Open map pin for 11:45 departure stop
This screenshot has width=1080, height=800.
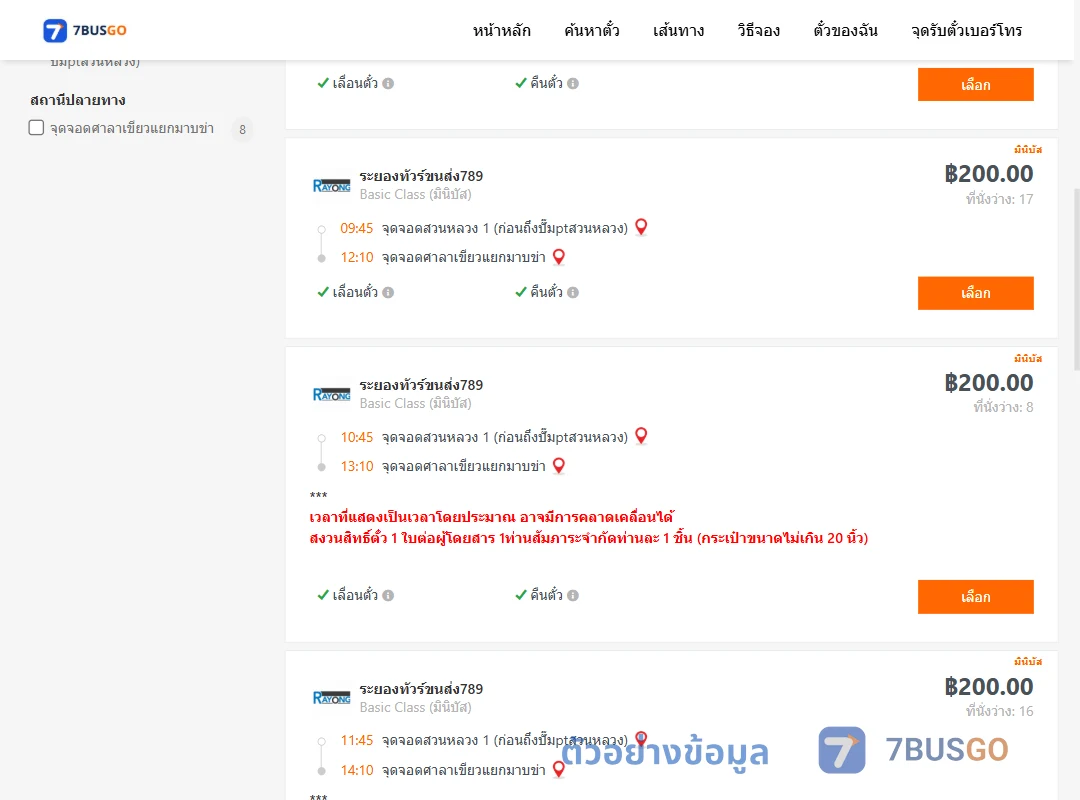pyautogui.click(x=641, y=739)
